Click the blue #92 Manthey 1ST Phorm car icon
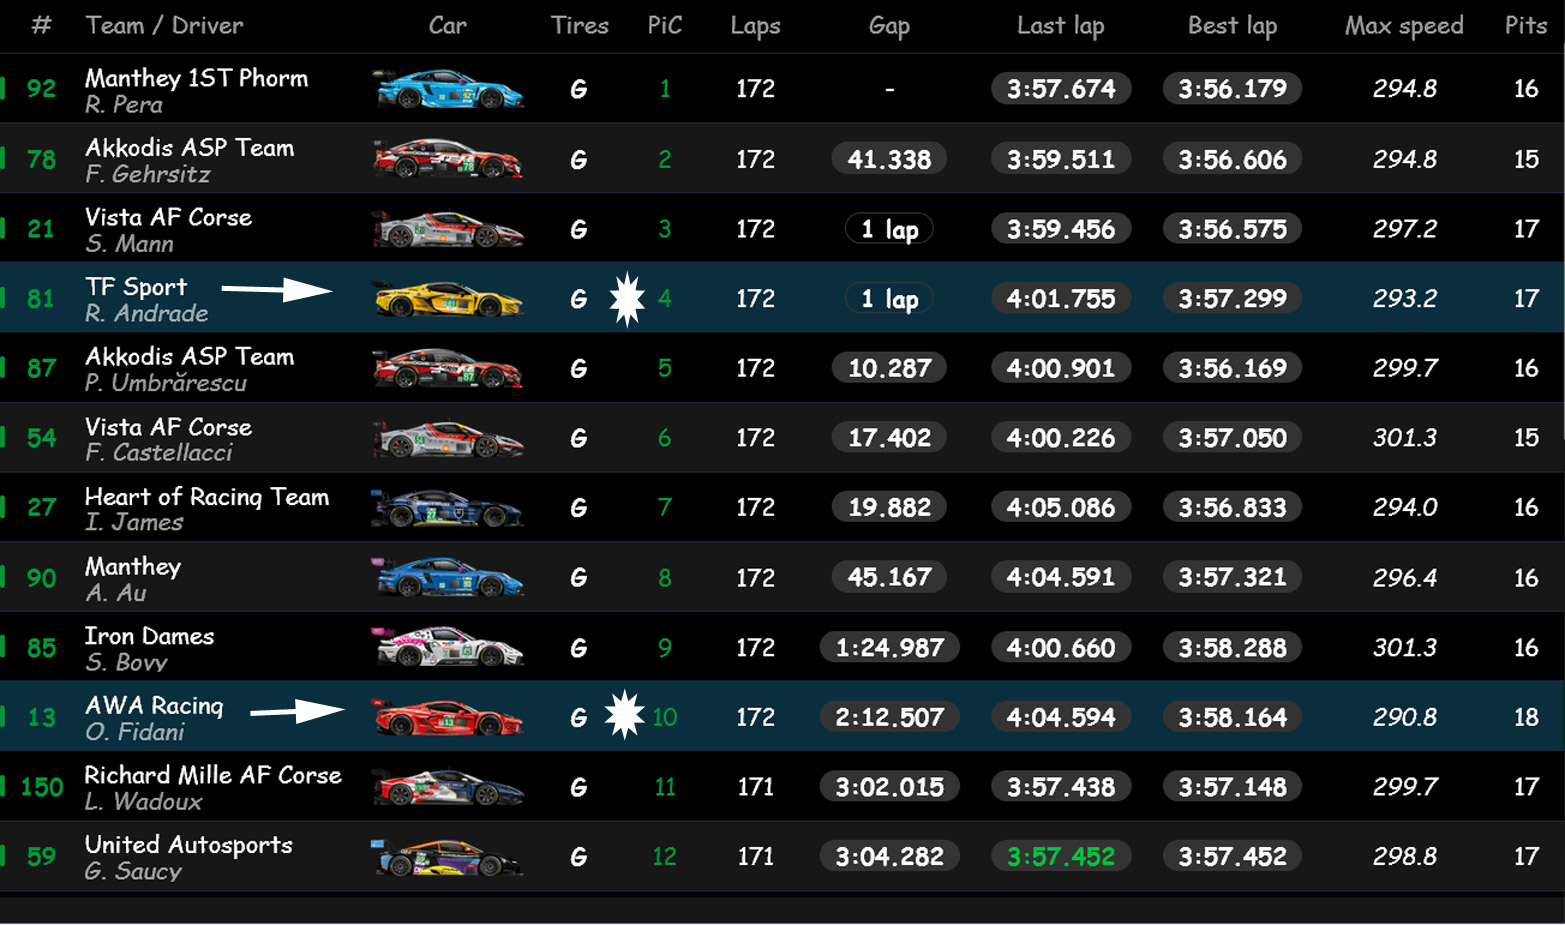The image size is (1565, 925). click(x=447, y=89)
